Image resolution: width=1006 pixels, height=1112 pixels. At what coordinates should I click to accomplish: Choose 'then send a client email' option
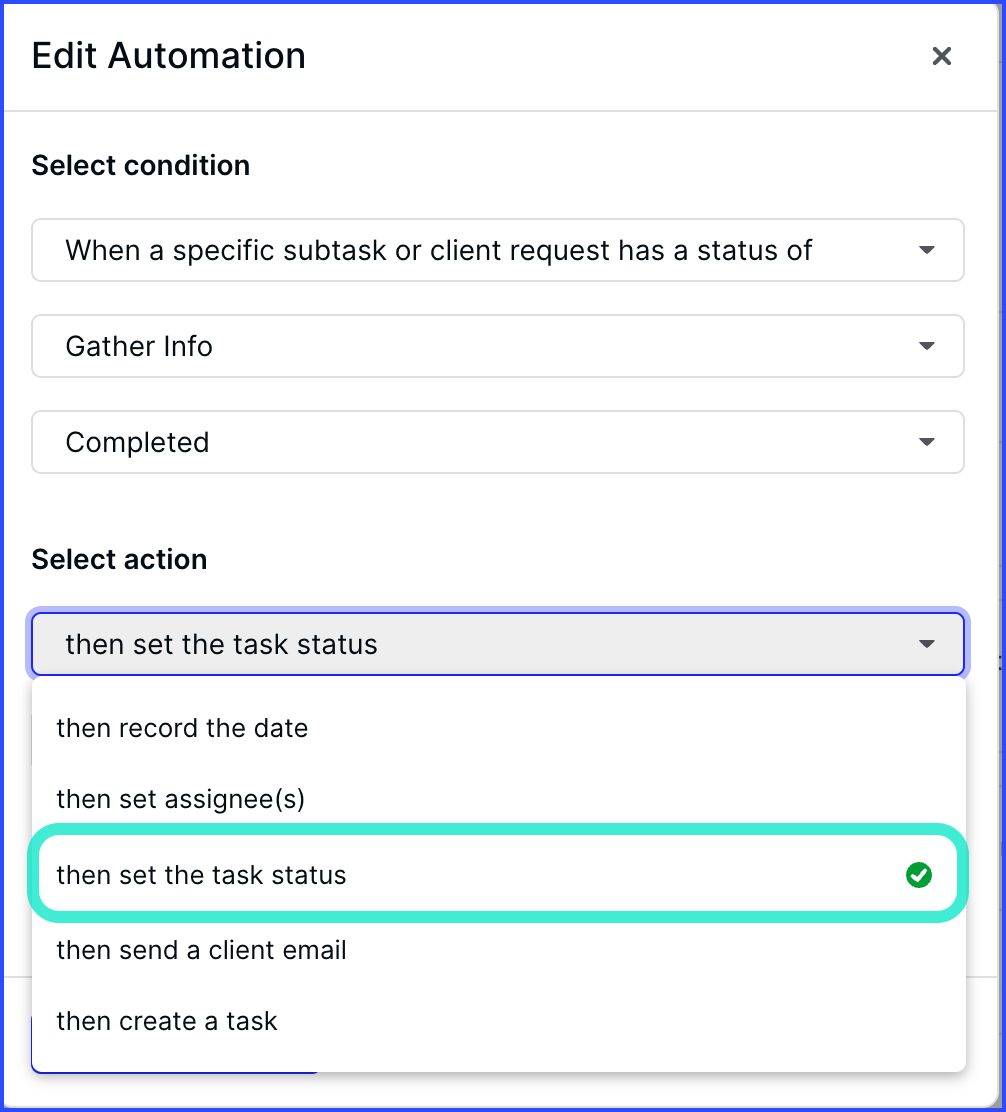click(498, 950)
